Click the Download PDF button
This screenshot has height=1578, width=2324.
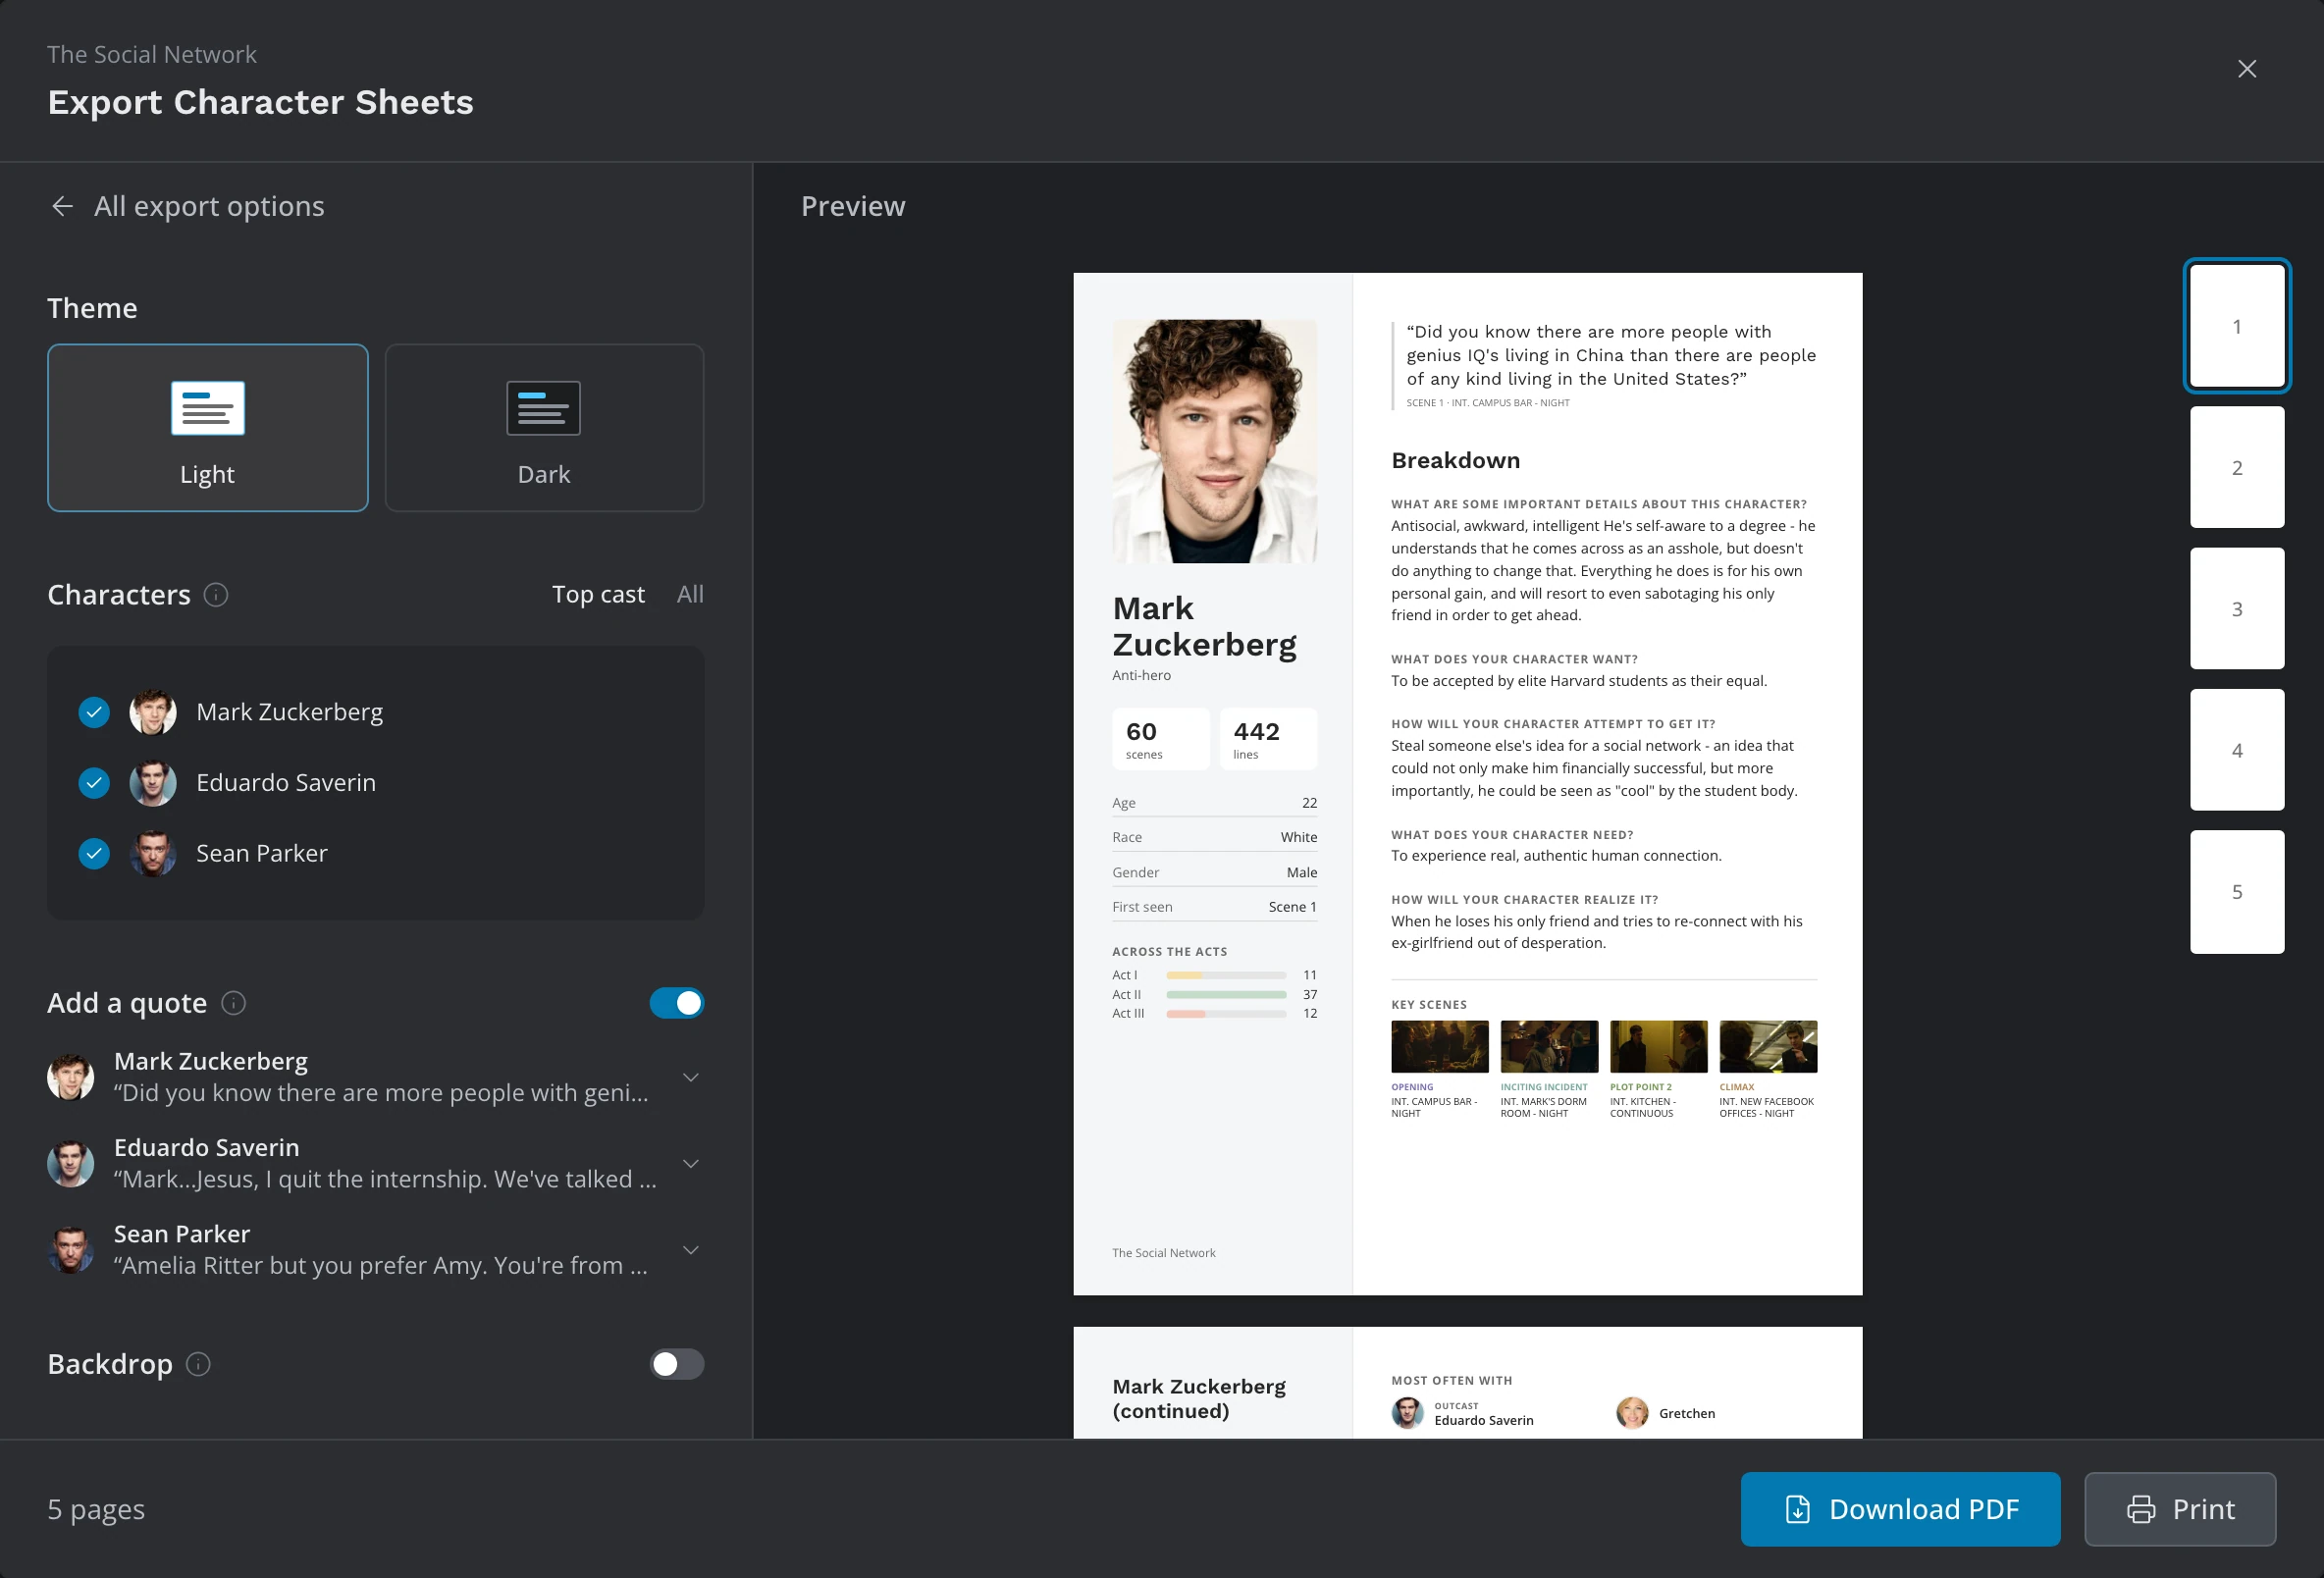click(x=1900, y=1509)
